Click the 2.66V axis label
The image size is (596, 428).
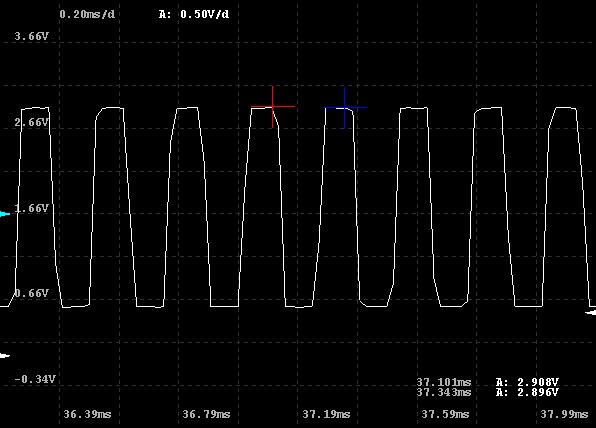32,122
